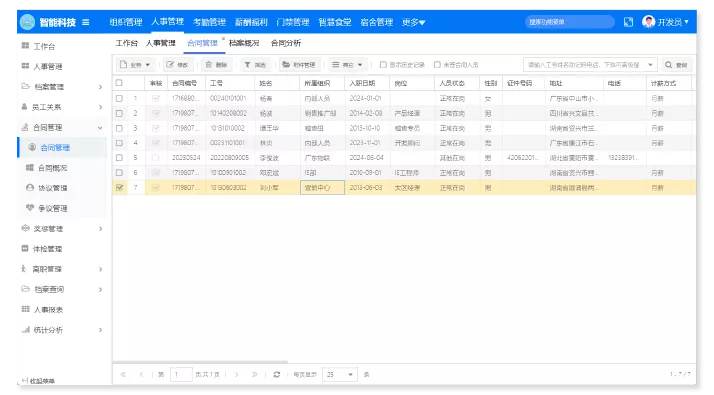Screen dimensions: 714x395
Task: Check the row 5 checkbox for 20220809005
Action: (x=119, y=158)
